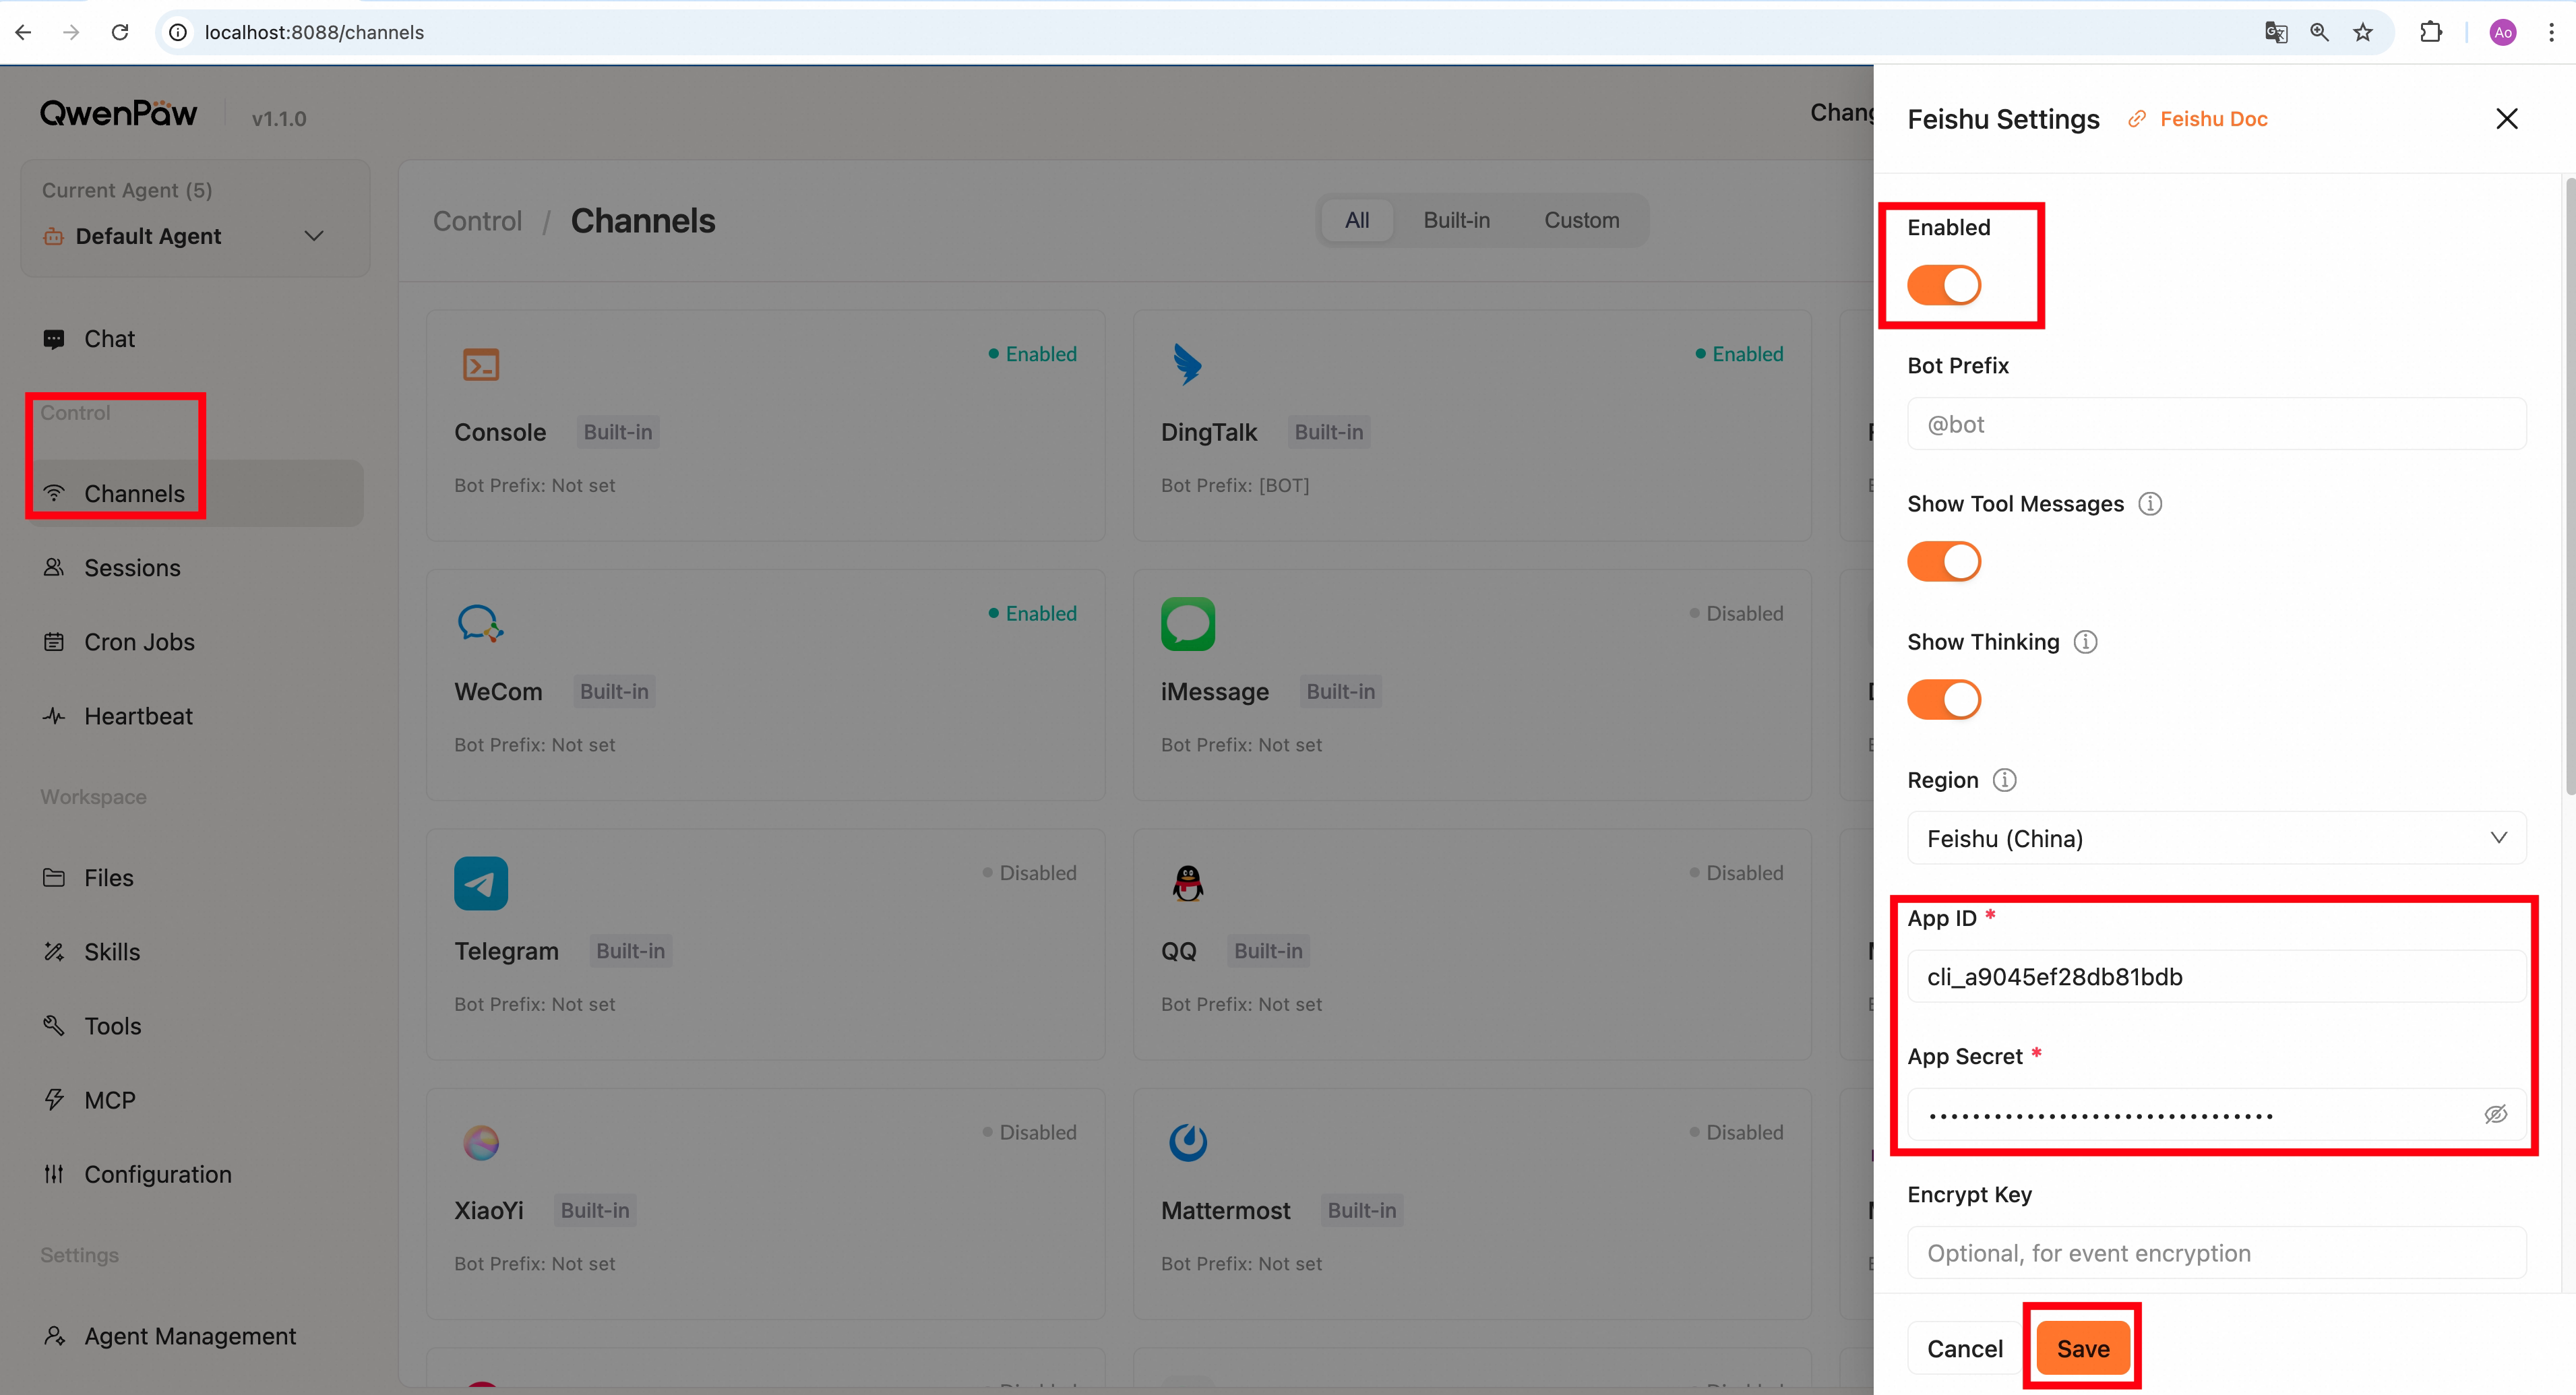The height and width of the screenshot is (1395, 2576).
Task: Select the Custom filter tab
Action: coord(1581,220)
